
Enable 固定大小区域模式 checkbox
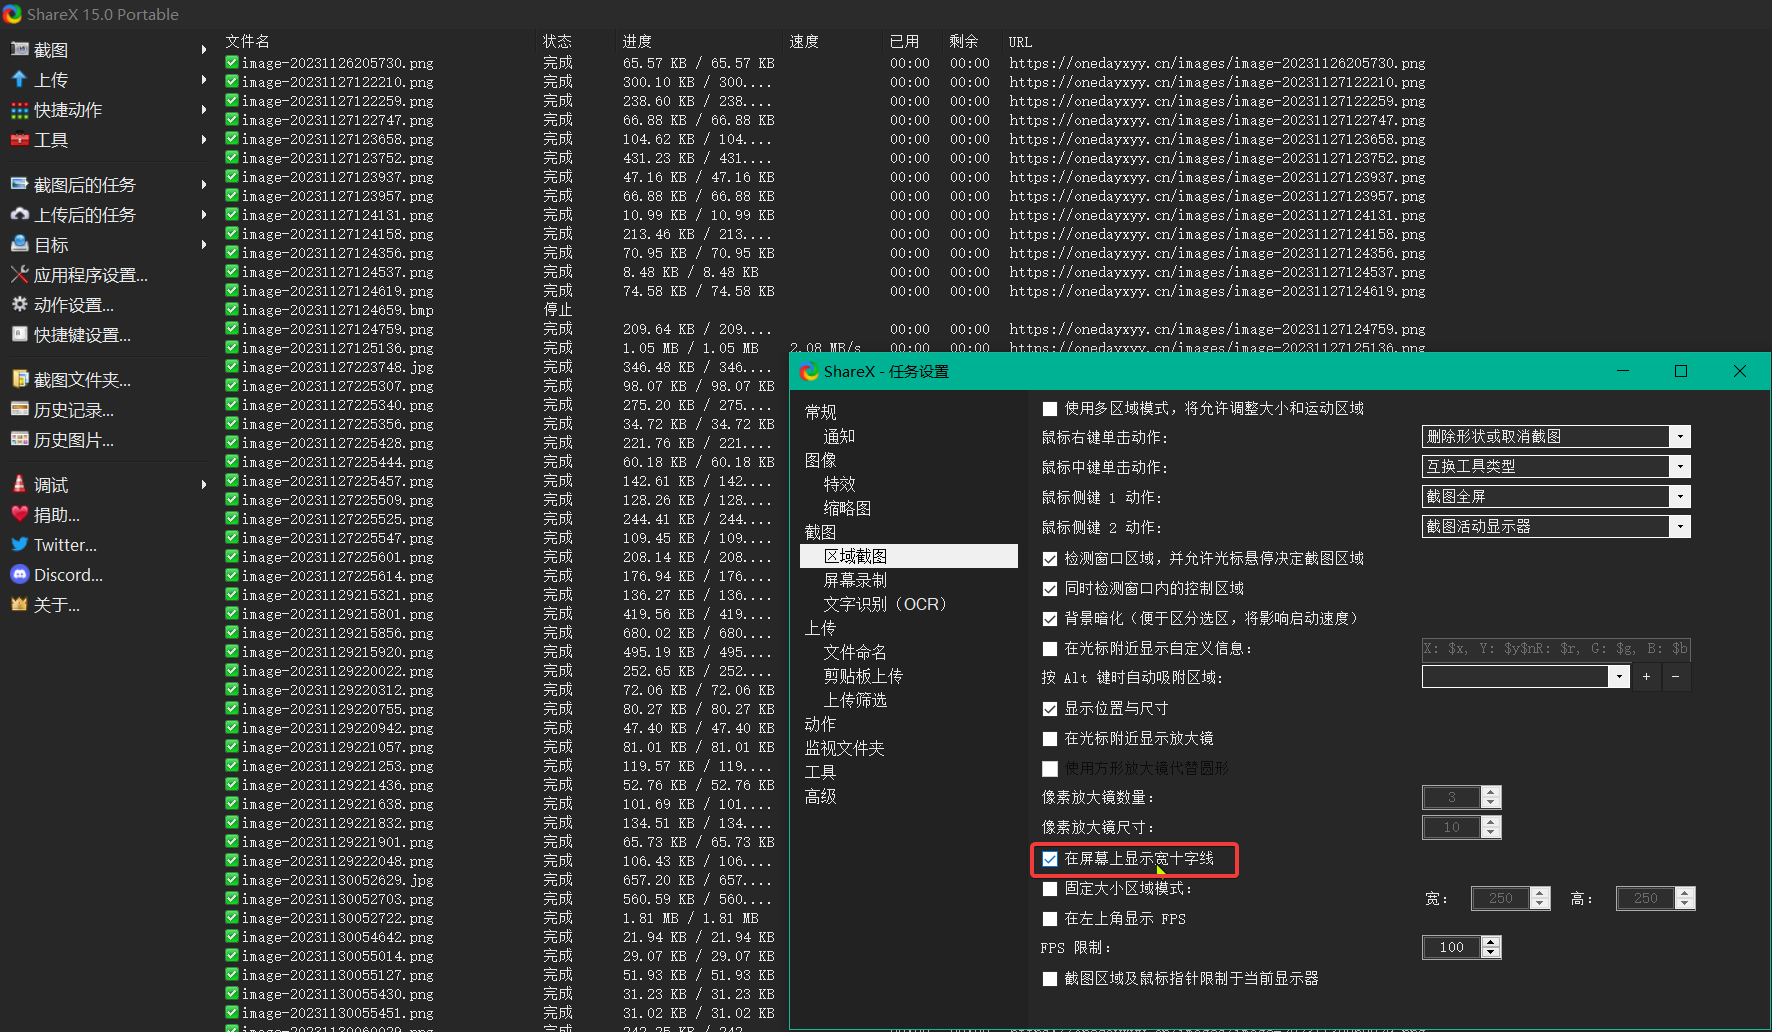coord(1050,888)
